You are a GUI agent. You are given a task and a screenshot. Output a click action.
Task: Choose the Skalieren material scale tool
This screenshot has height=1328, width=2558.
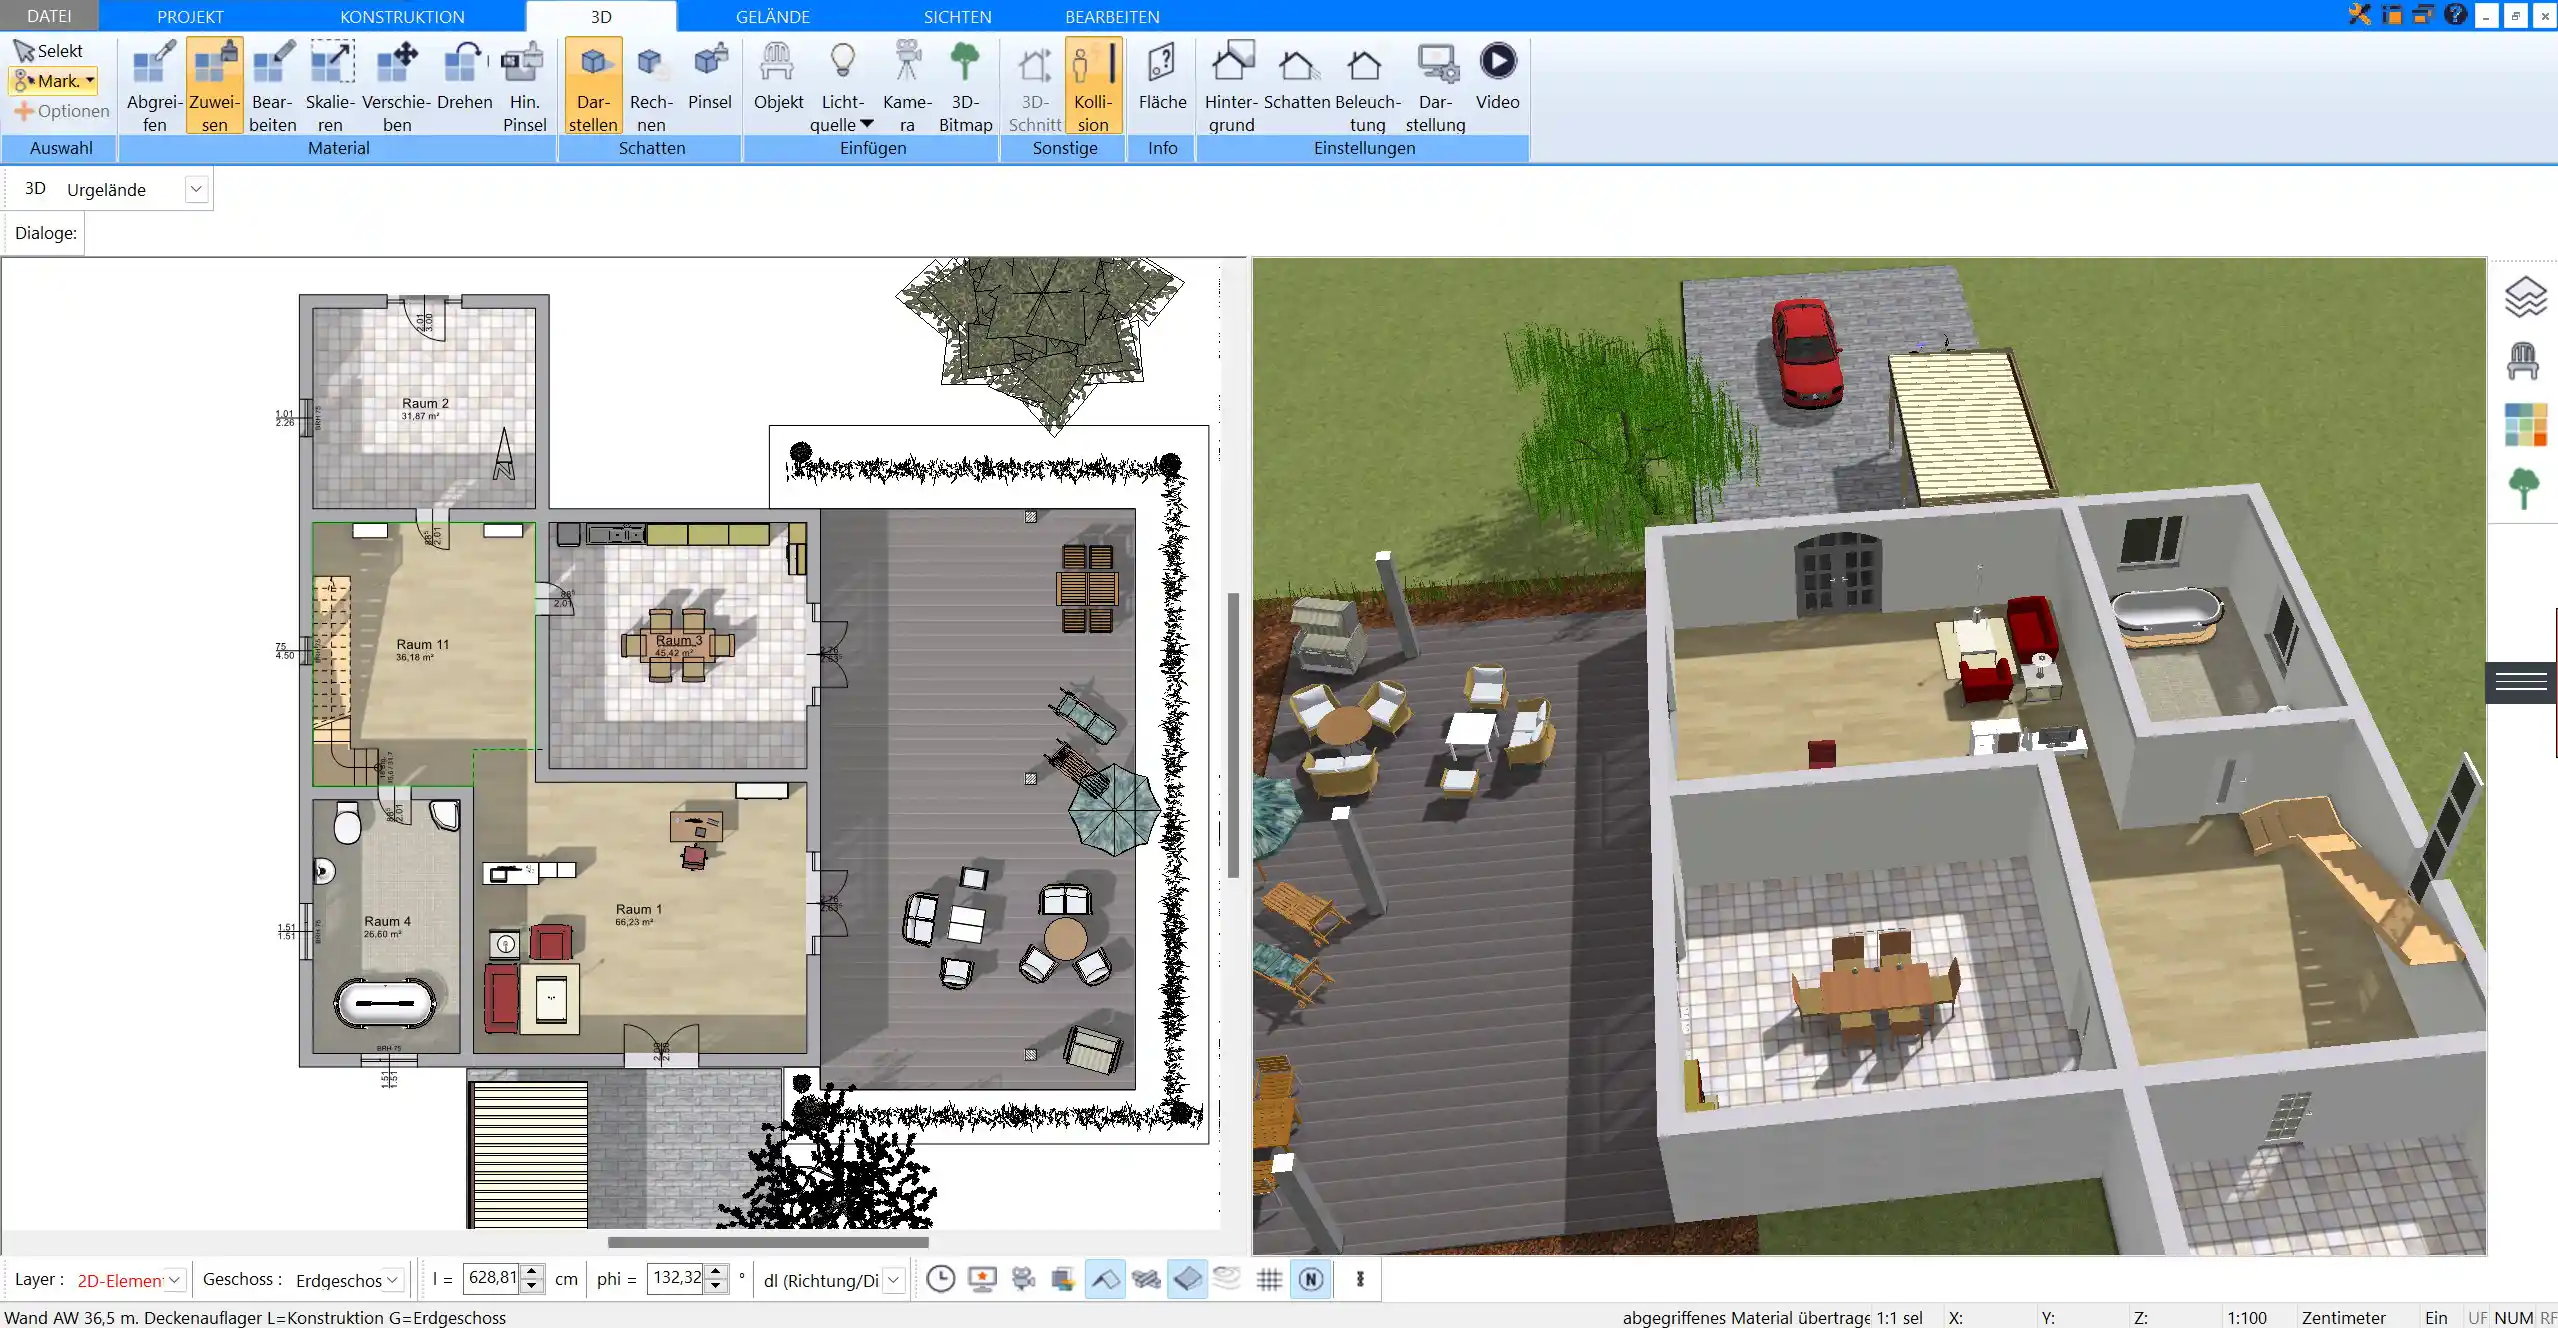tap(330, 86)
